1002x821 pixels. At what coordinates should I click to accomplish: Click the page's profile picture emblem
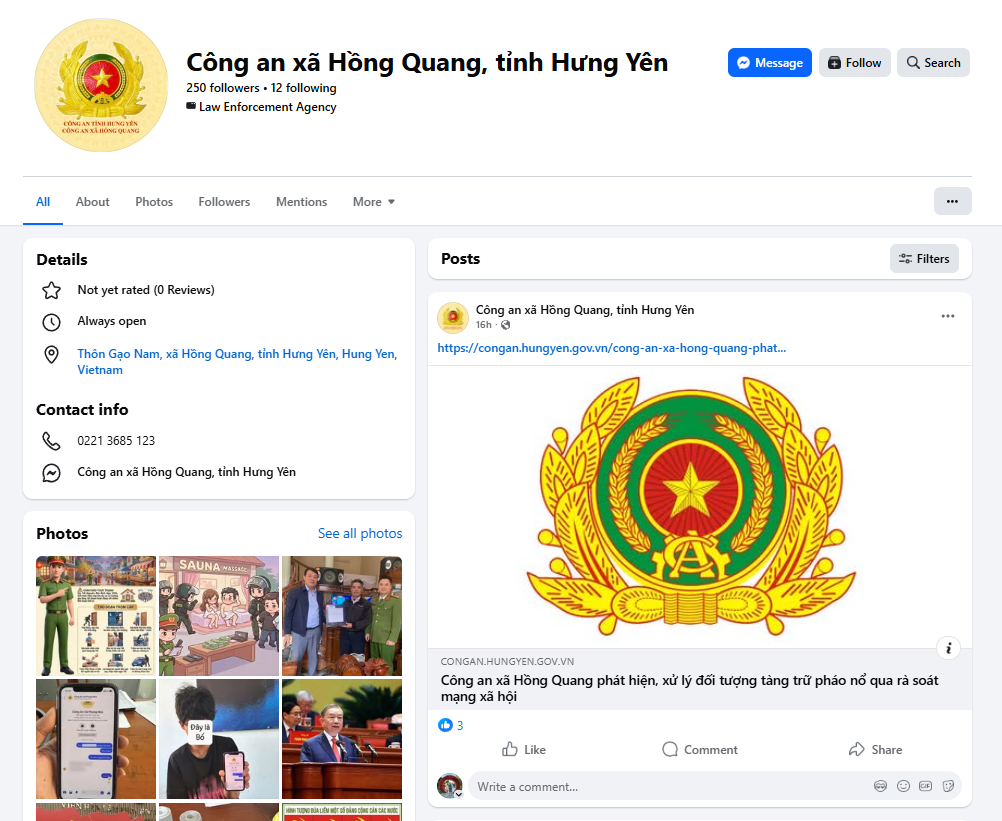101,85
